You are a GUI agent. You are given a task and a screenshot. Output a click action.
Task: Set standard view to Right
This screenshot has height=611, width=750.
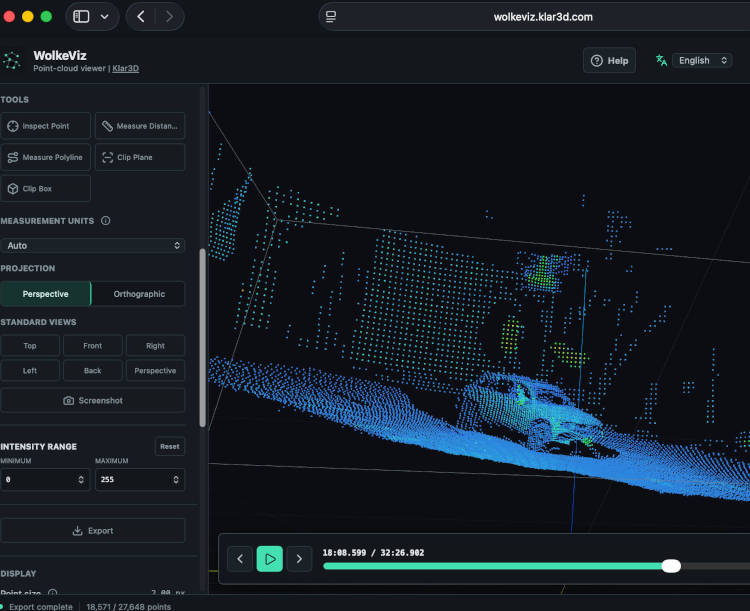[x=155, y=345]
